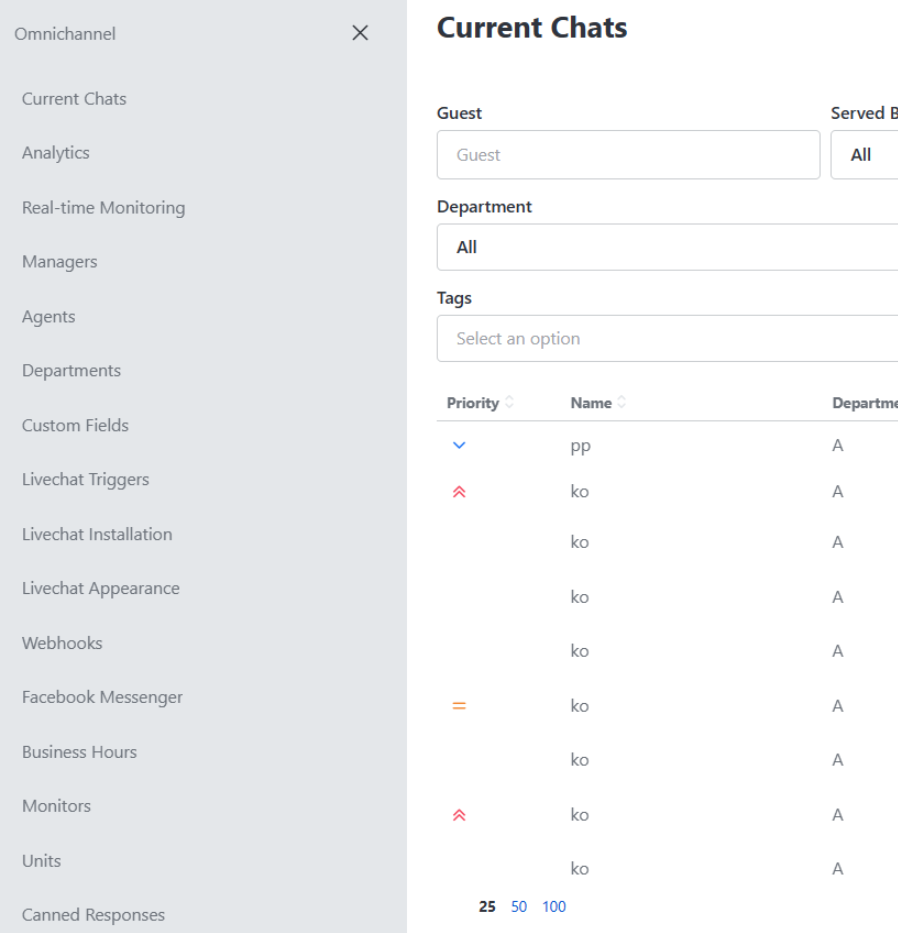Open the Tags select-an-option dropdown

click(x=667, y=339)
